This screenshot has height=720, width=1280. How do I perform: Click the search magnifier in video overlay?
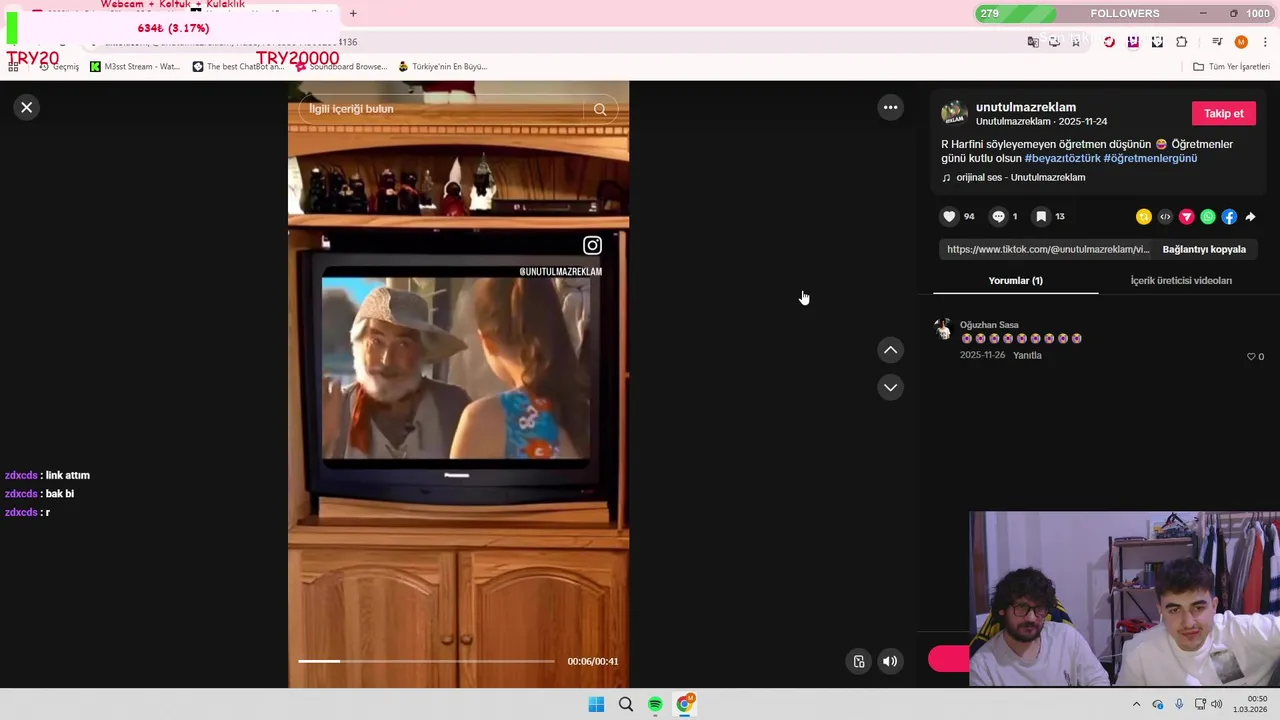pos(600,109)
